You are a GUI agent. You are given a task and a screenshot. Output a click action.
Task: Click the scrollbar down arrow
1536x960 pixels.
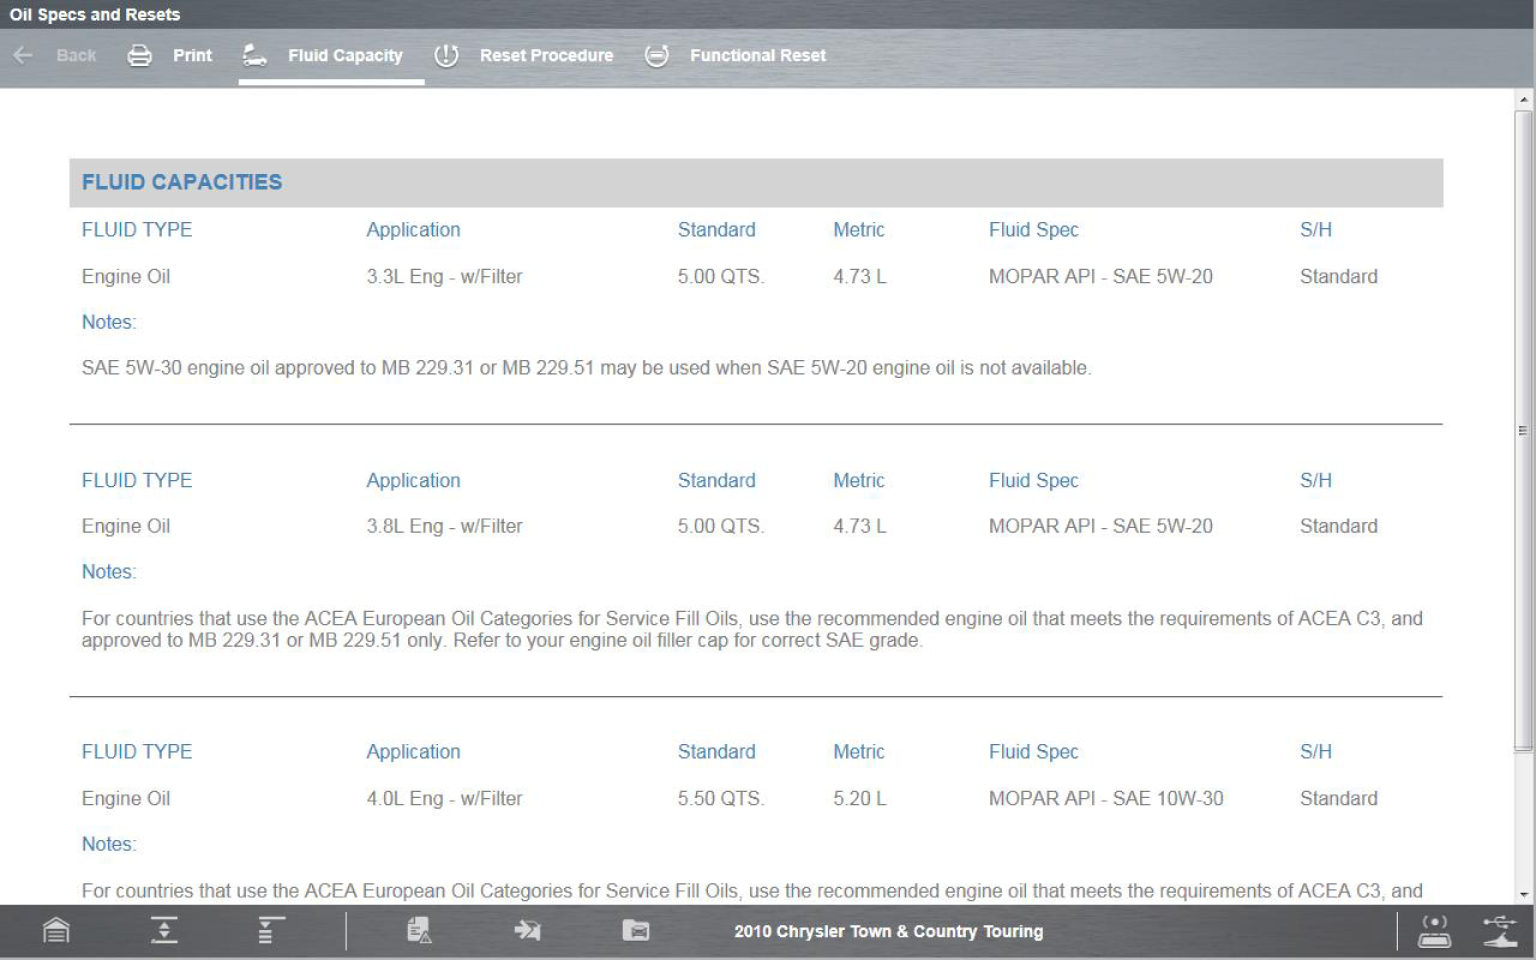pos(1523,894)
